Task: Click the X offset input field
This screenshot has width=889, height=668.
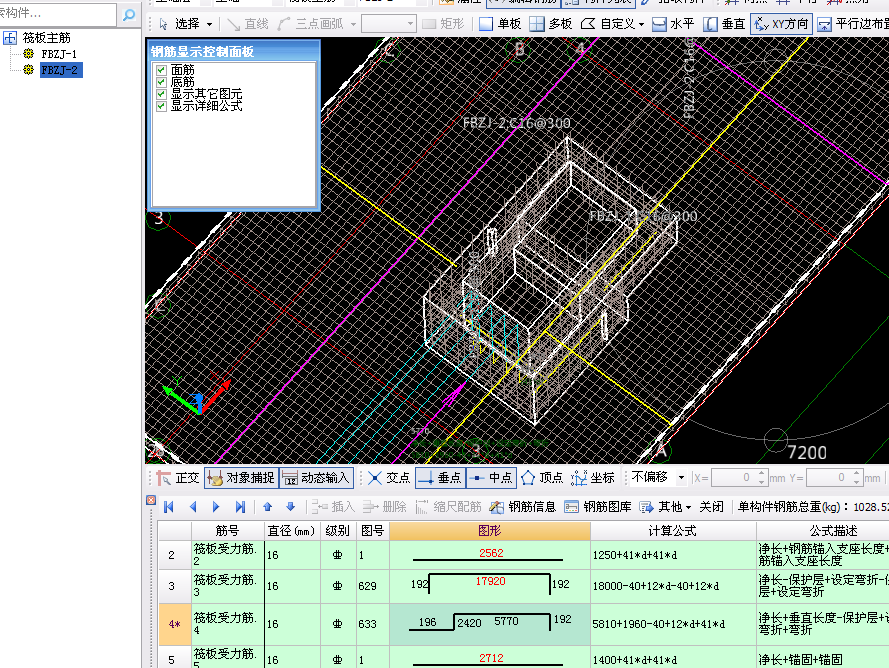Action: 735,478
